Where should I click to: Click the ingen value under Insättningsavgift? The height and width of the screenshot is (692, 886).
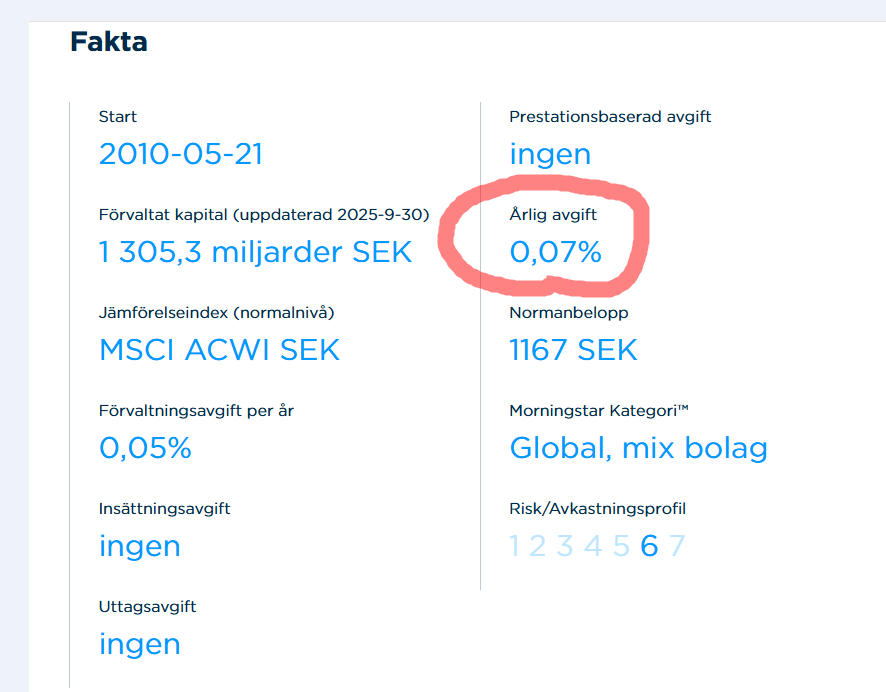pyautogui.click(x=139, y=546)
